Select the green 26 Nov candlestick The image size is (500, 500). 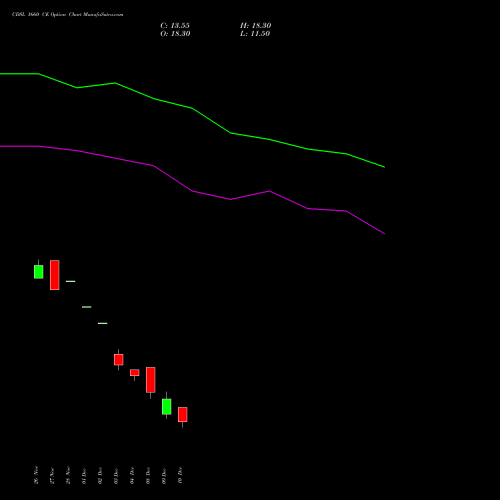39,272
